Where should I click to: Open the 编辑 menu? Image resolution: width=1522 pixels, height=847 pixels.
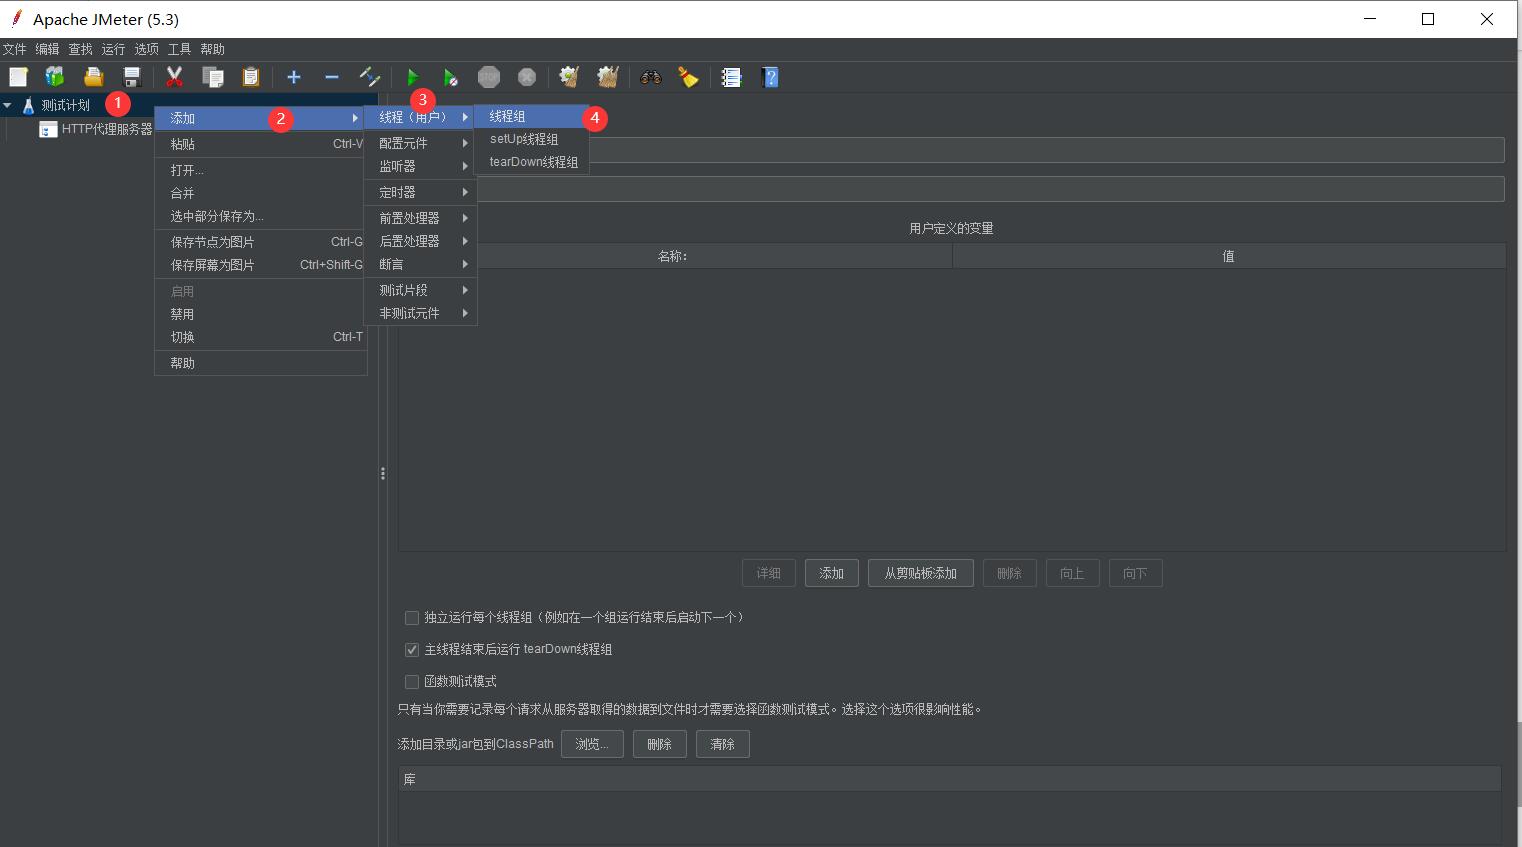47,49
